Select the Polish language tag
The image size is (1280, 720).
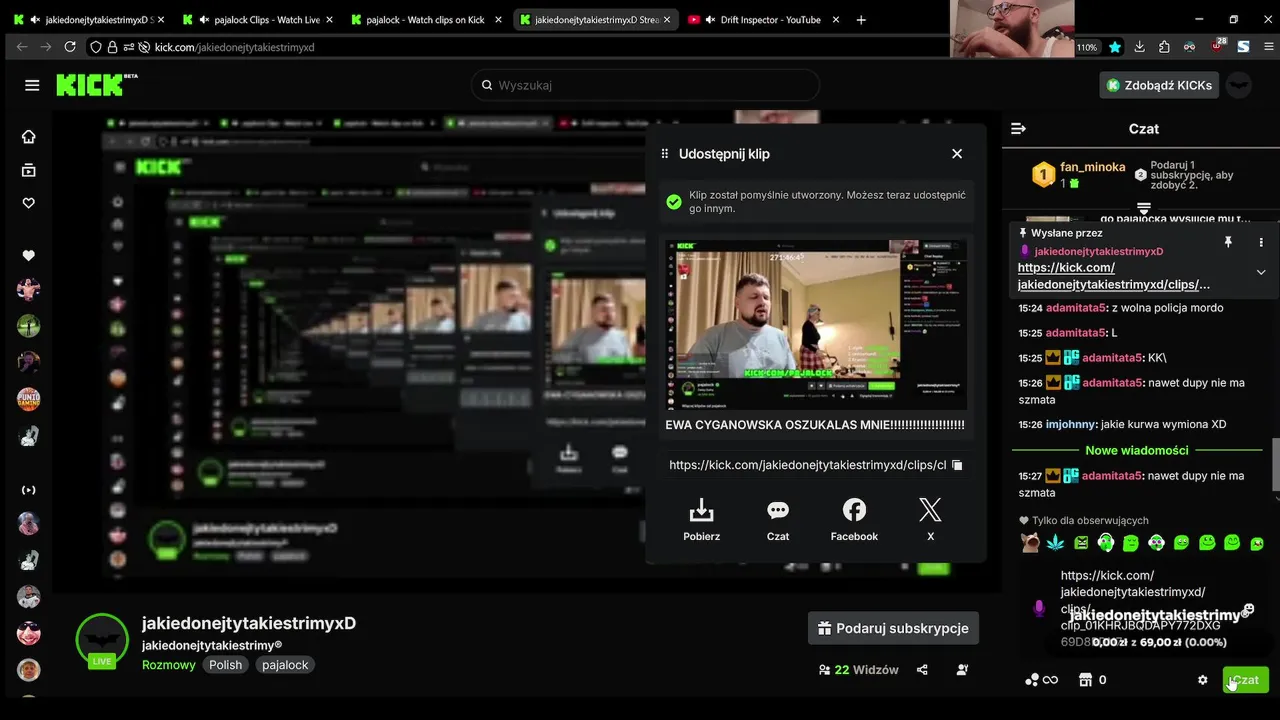pyautogui.click(x=225, y=665)
